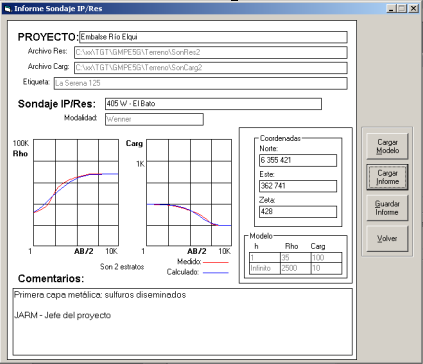
Task: Click the Etiqueta field La Serena 125
Action: tap(200, 83)
